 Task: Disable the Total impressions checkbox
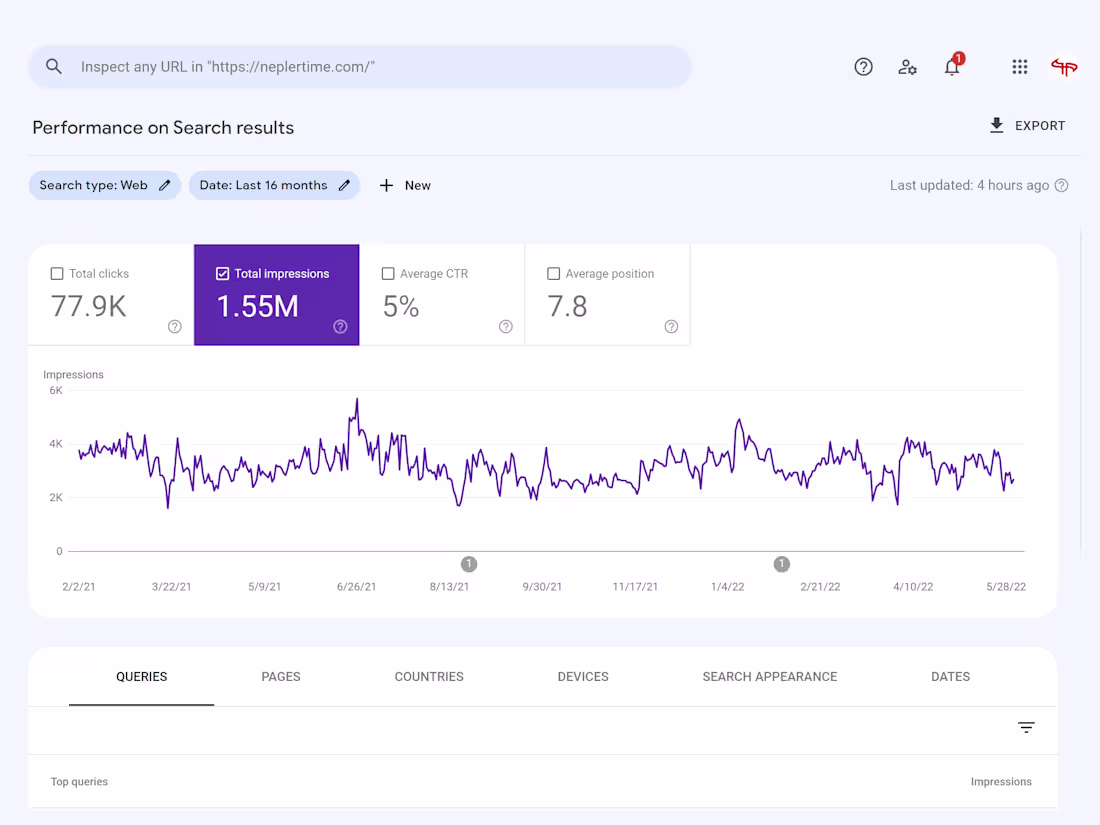click(x=225, y=273)
